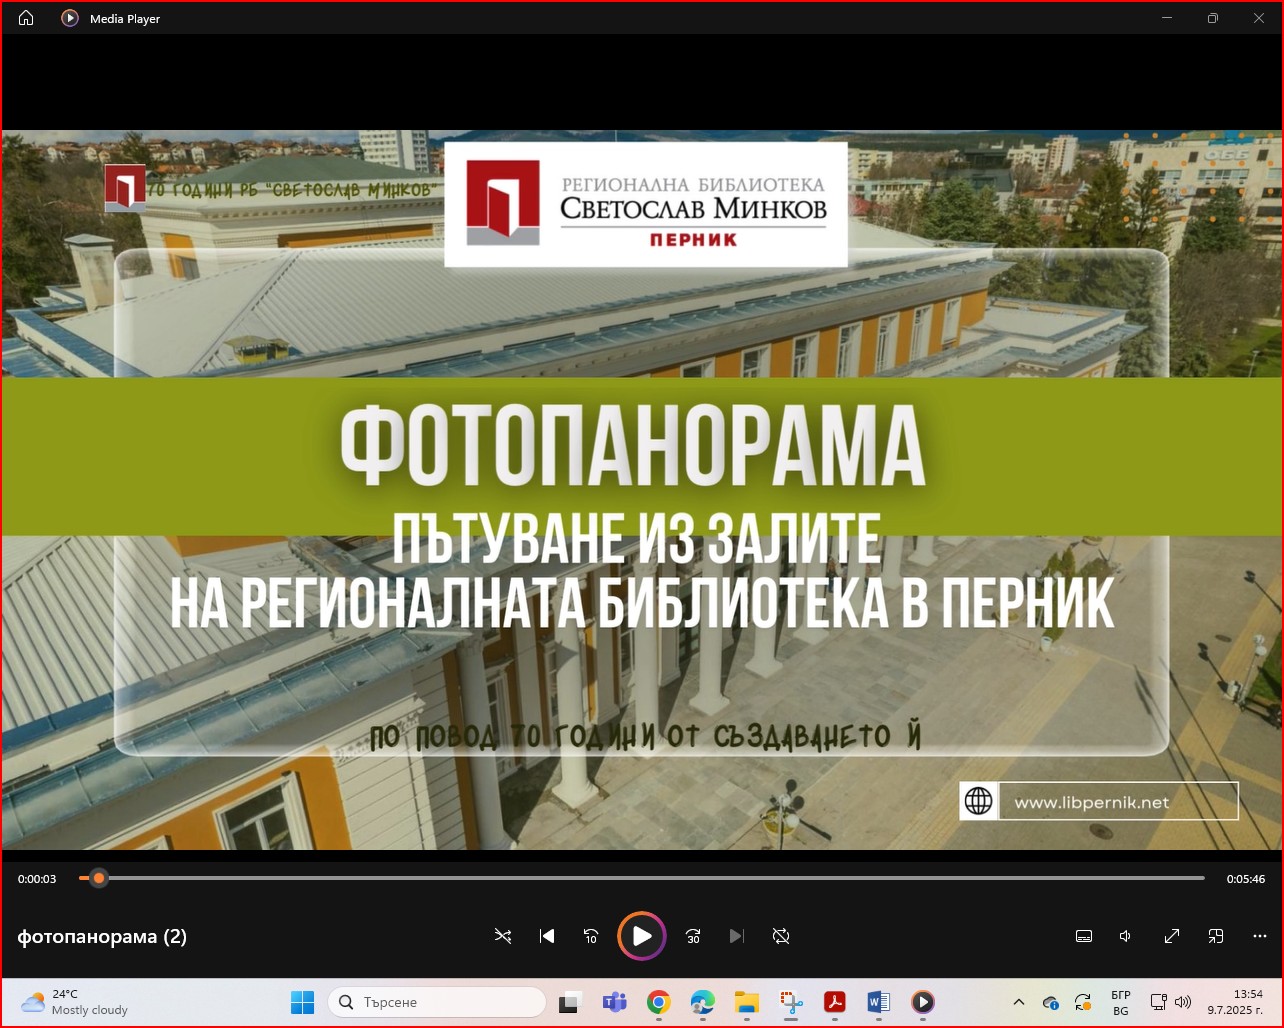Open network quick settings

click(1159, 1002)
